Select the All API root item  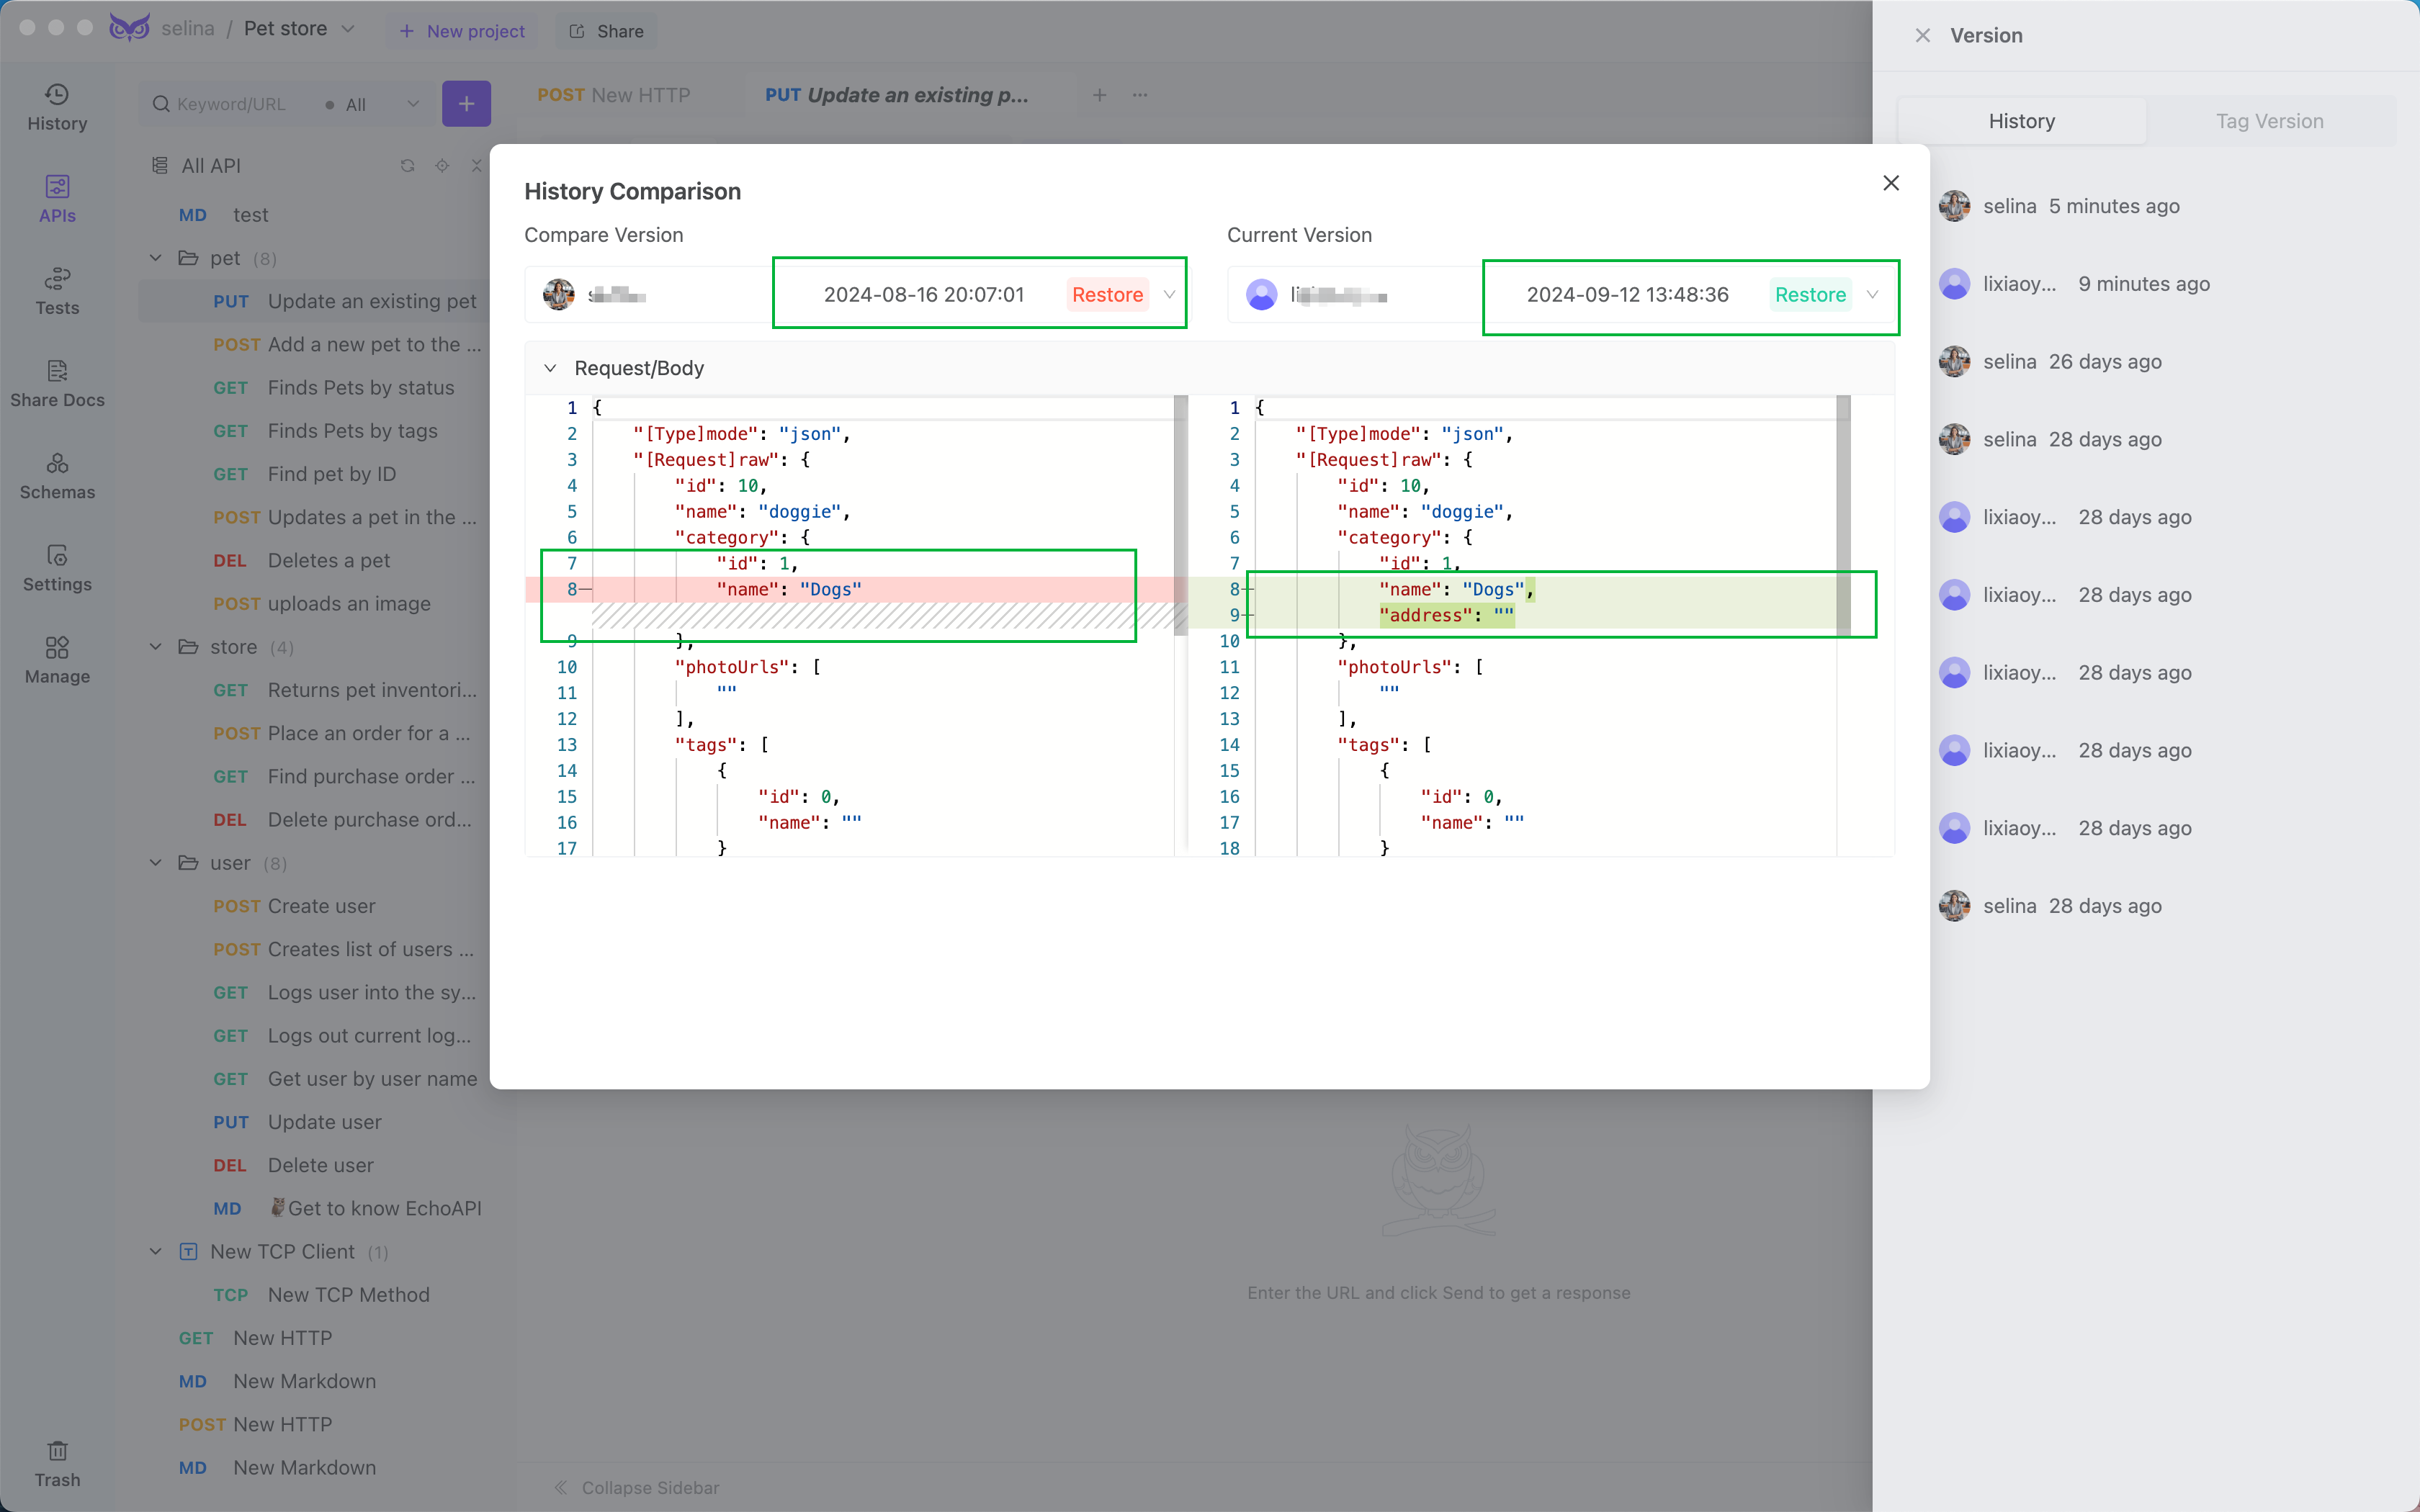tap(212, 166)
